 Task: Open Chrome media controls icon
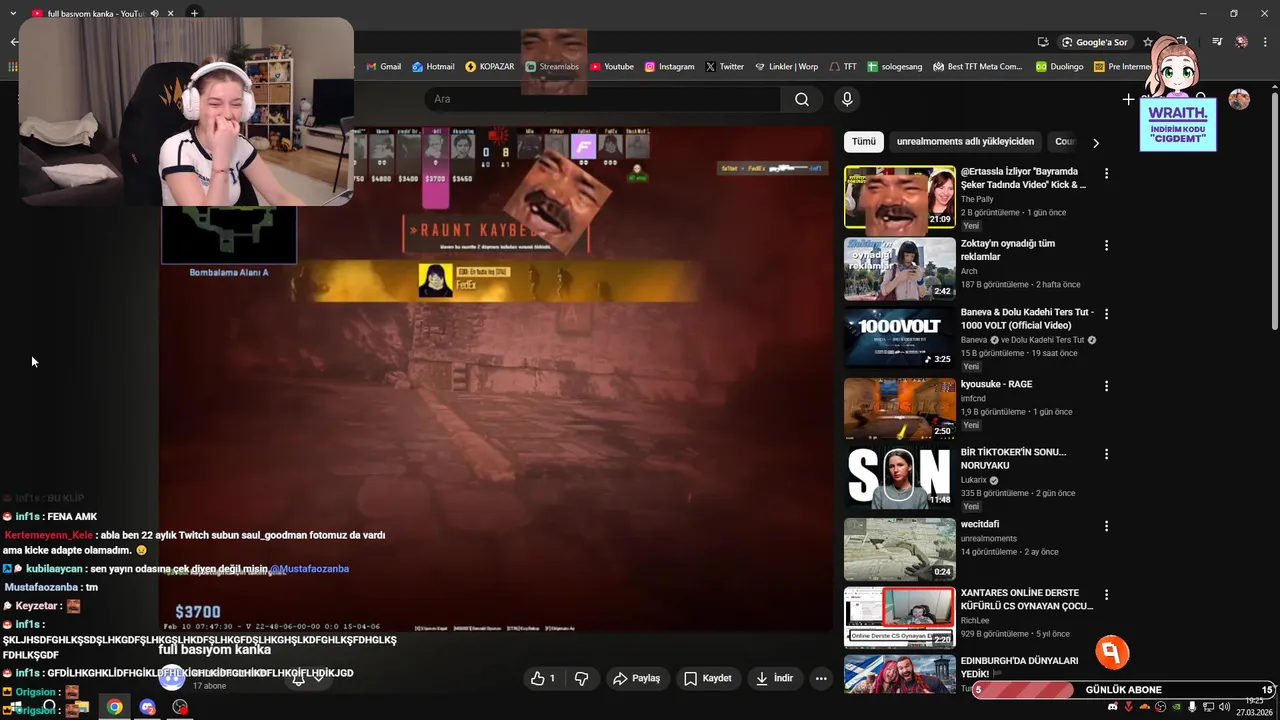pos(1217,42)
